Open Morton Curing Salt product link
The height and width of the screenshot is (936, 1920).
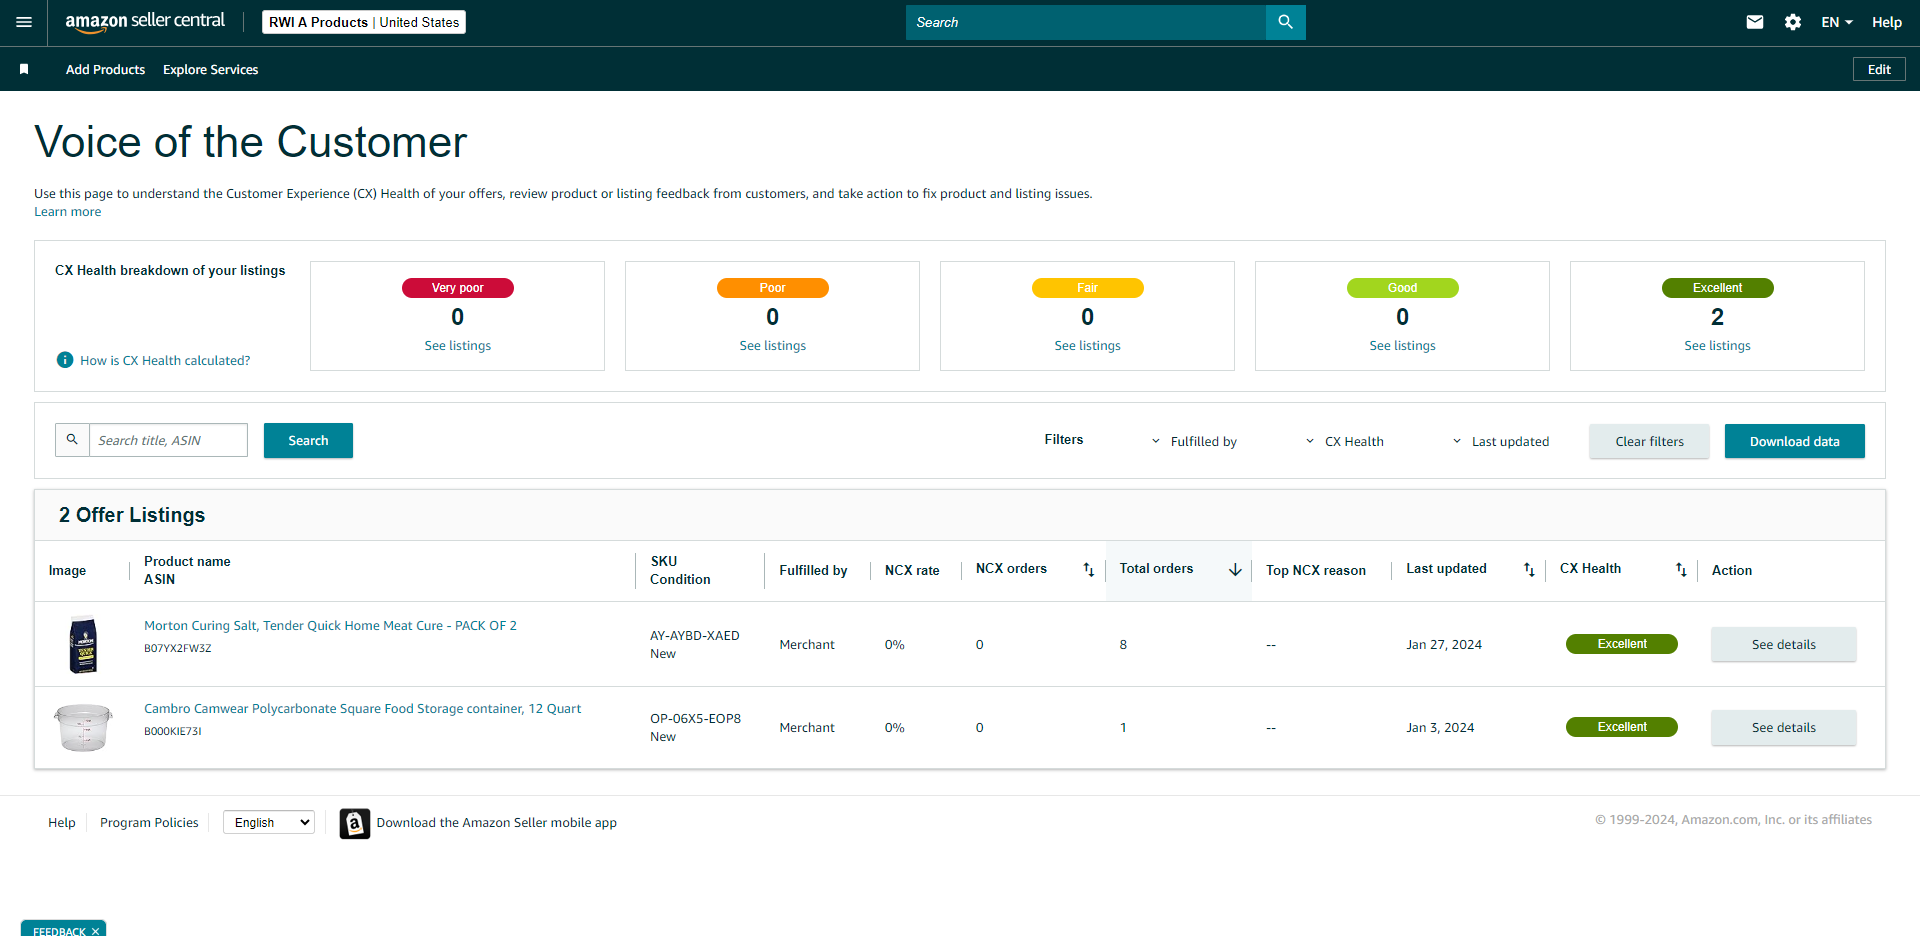coord(330,625)
